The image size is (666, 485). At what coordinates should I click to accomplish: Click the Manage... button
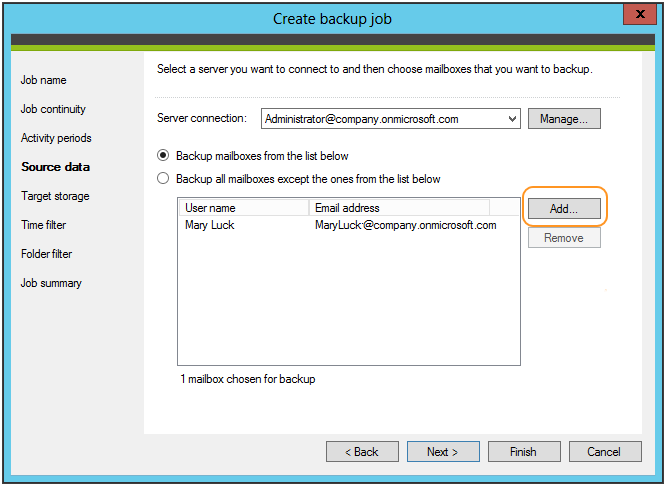(564, 118)
